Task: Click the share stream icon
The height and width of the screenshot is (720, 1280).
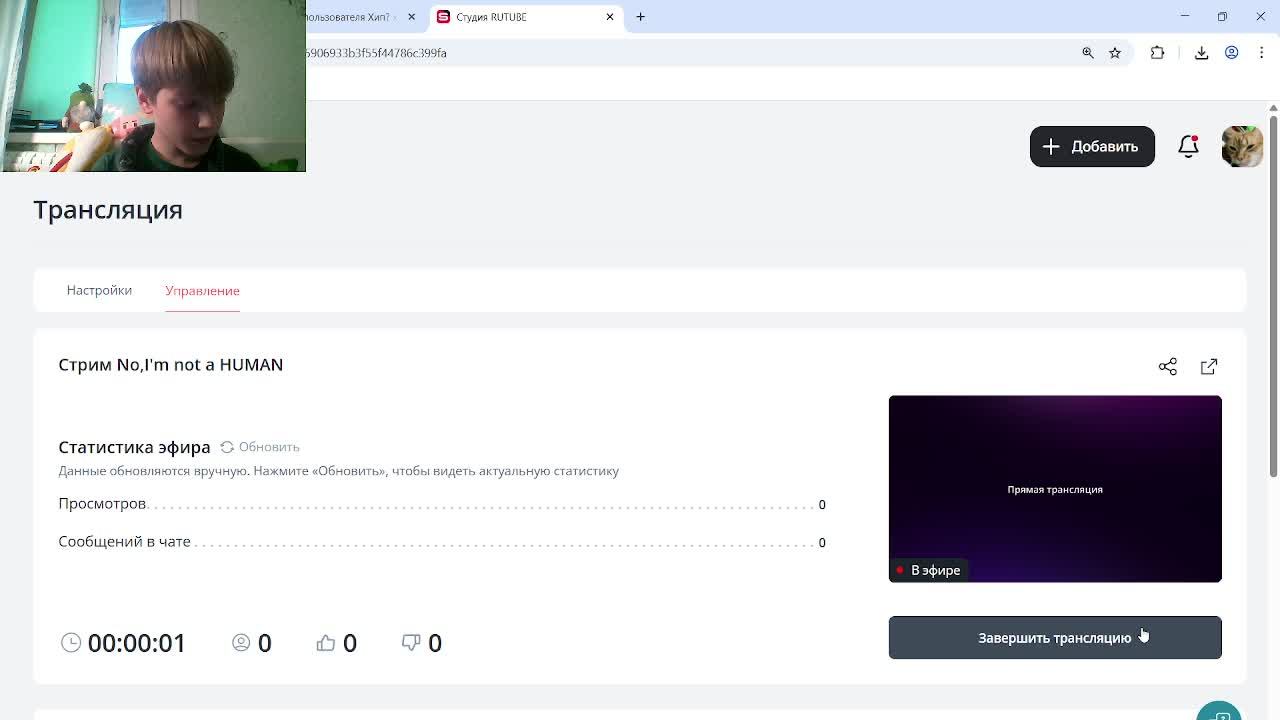Action: point(1167,366)
